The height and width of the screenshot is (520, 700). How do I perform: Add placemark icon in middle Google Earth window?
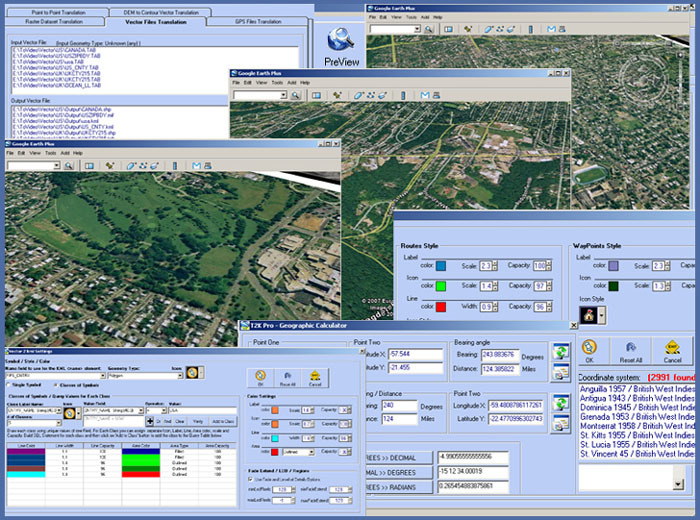click(x=337, y=95)
